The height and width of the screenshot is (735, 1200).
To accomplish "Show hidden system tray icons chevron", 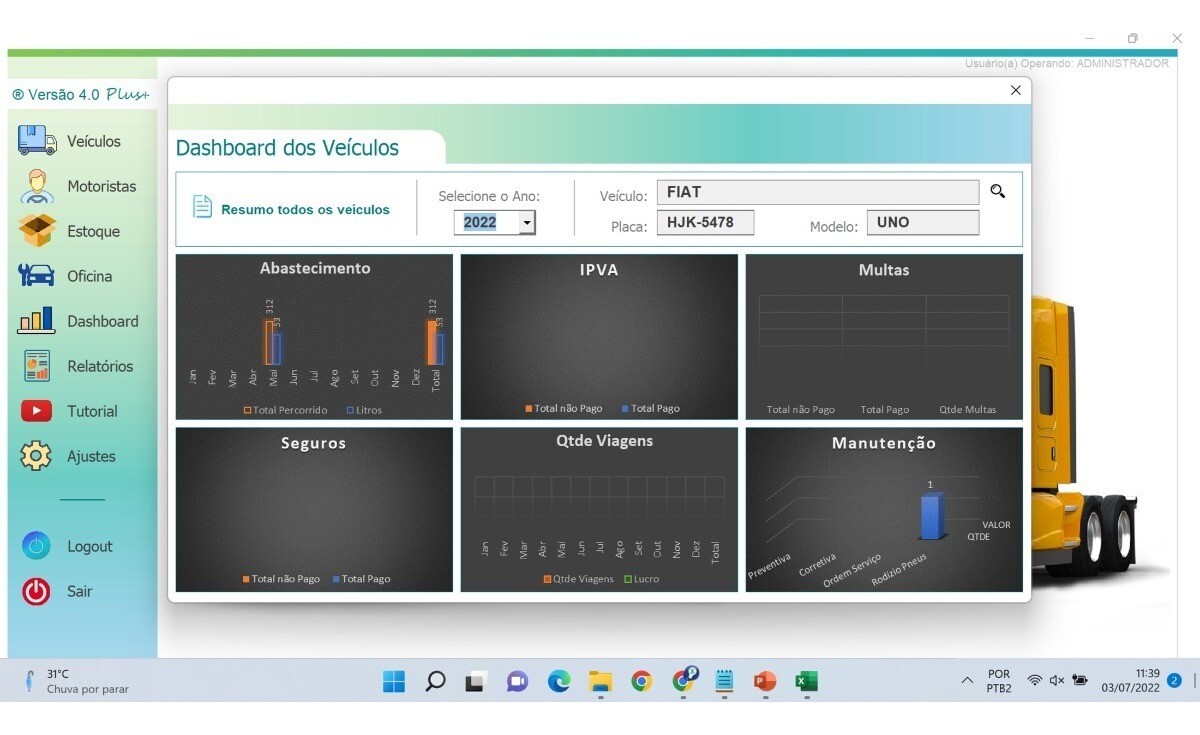I will 966,681.
